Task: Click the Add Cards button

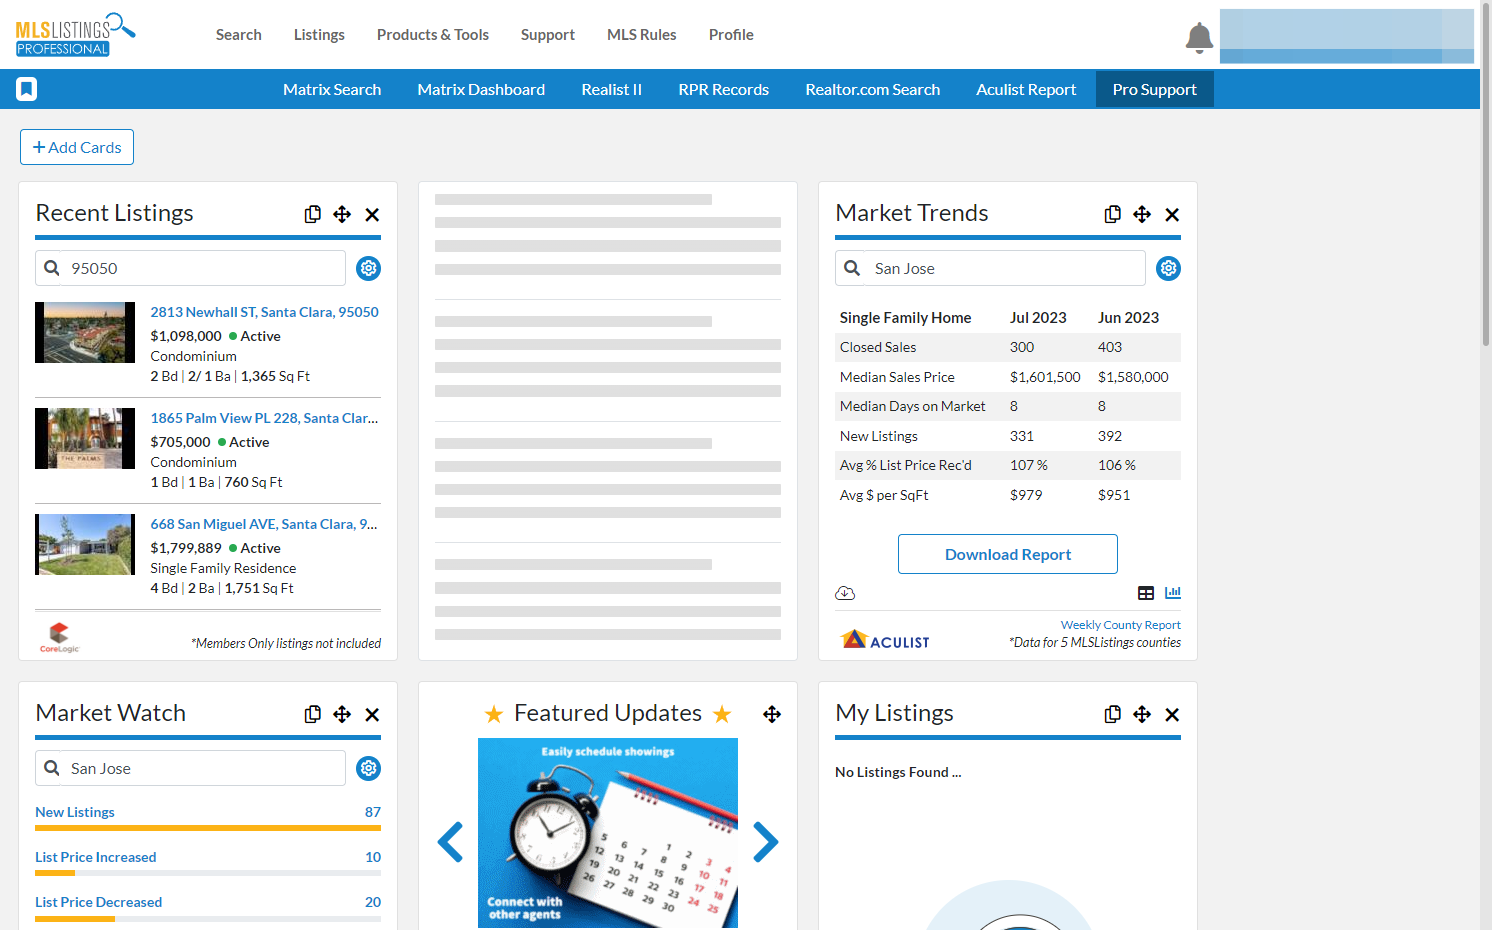Action: click(x=77, y=147)
